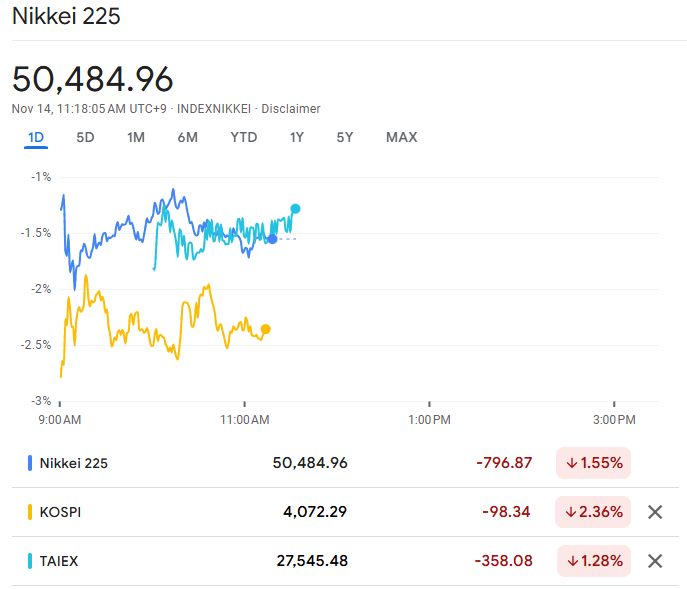Click the yellow KOSPI color marker
This screenshot has height=589, width=687.
(30, 512)
